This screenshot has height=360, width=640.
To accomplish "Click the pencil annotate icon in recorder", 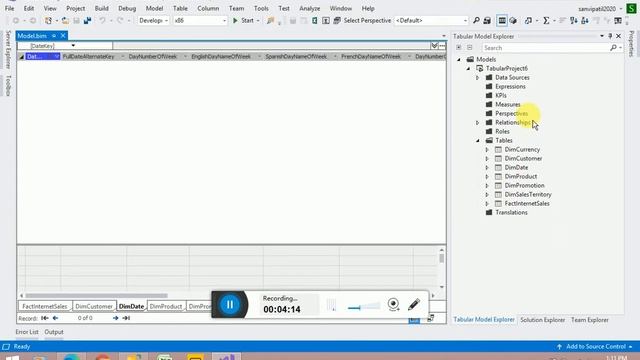I will pyautogui.click(x=413, y=304).
